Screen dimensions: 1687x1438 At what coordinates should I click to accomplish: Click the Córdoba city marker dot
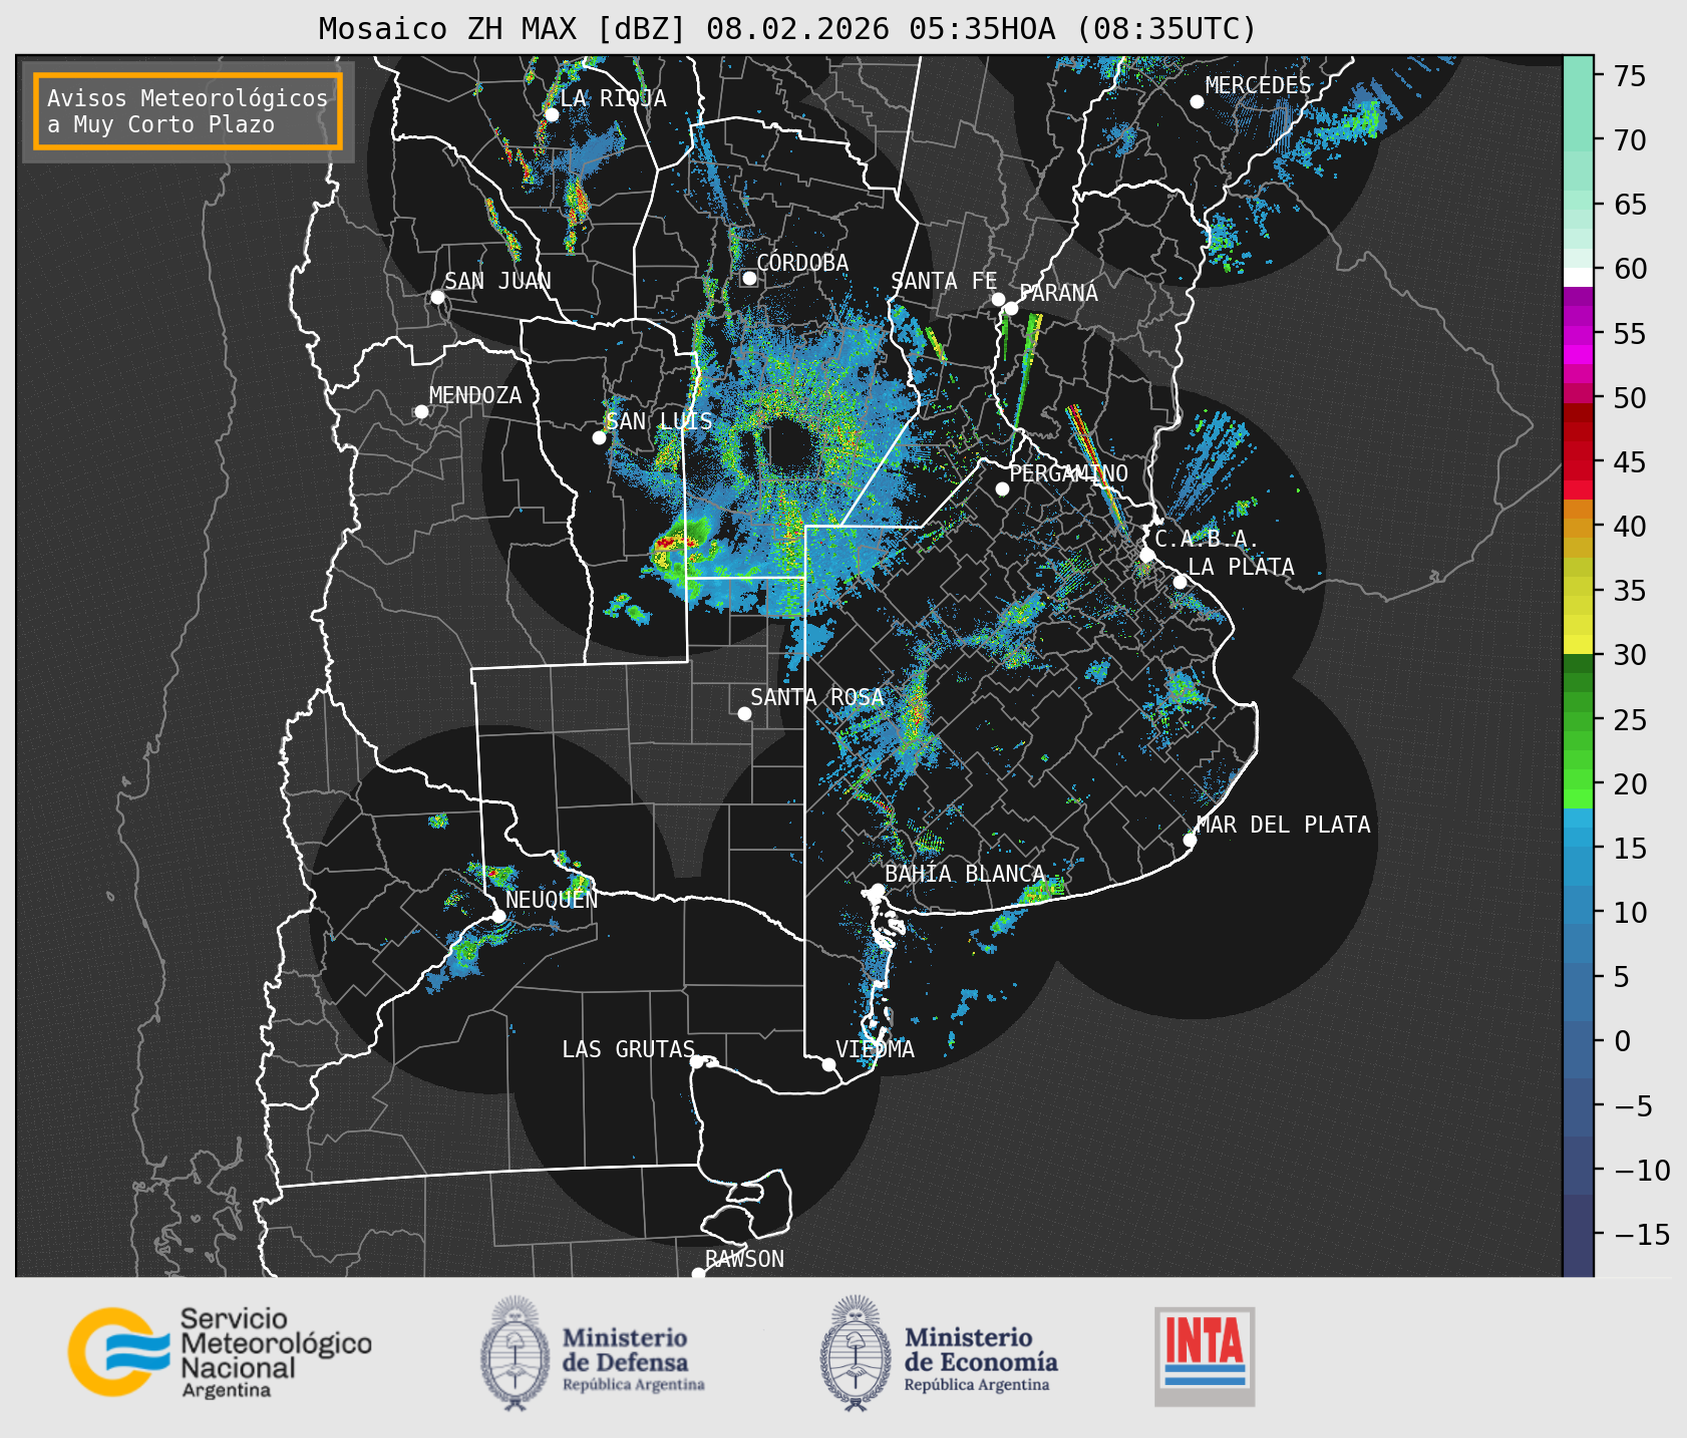pyautogui.click(x=749, y=278)
